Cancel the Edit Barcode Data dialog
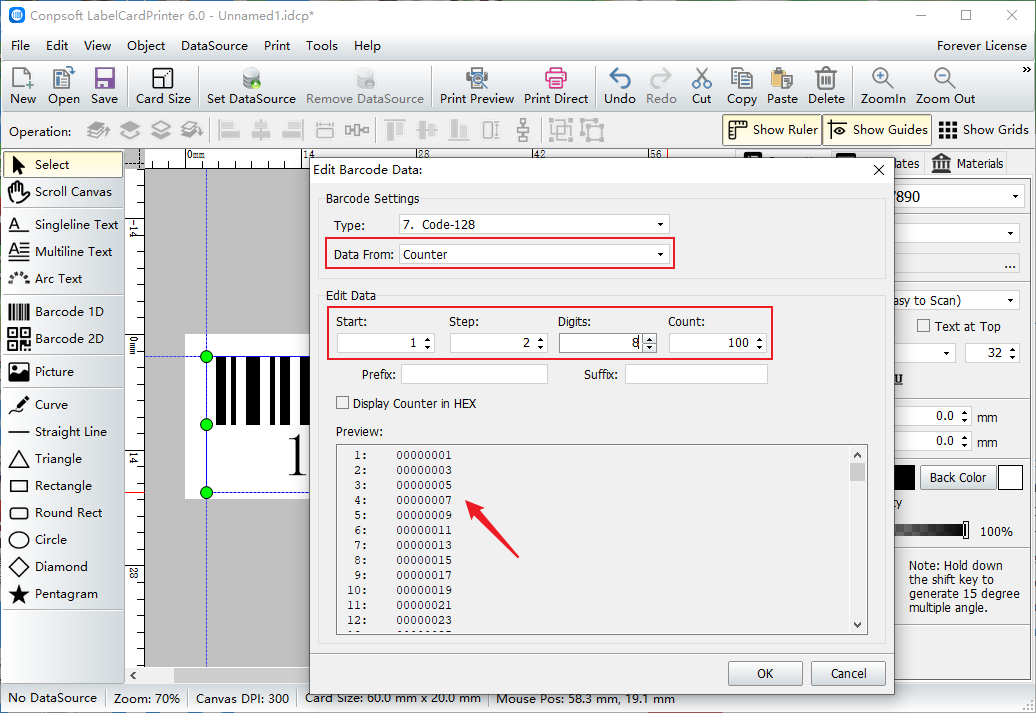Screen dimensions: 1036x713 (x=848, y=673)
